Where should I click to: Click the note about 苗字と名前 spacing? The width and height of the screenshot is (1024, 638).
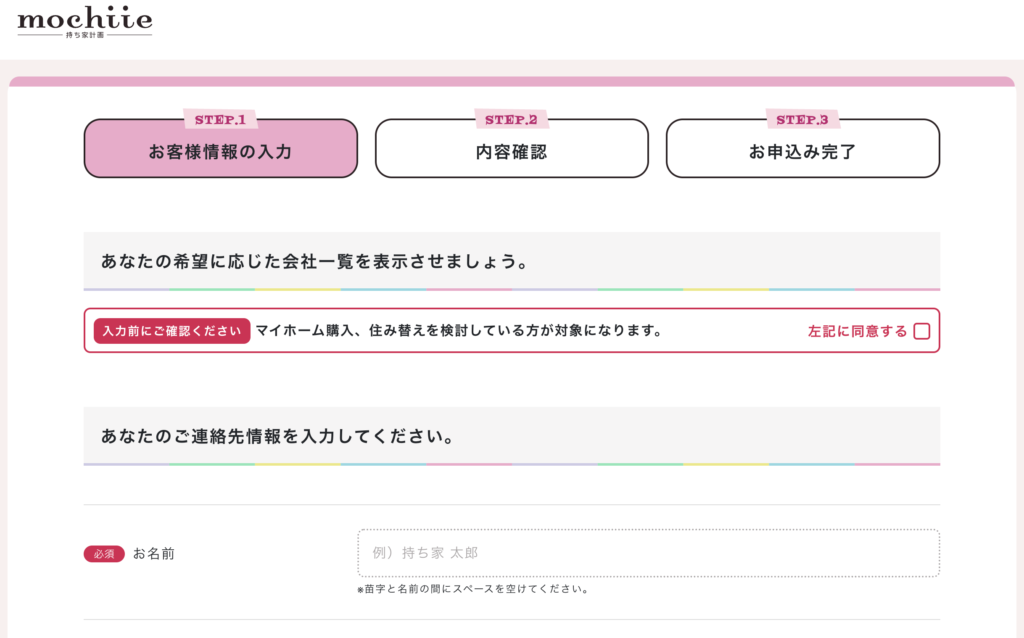point(472,589)
